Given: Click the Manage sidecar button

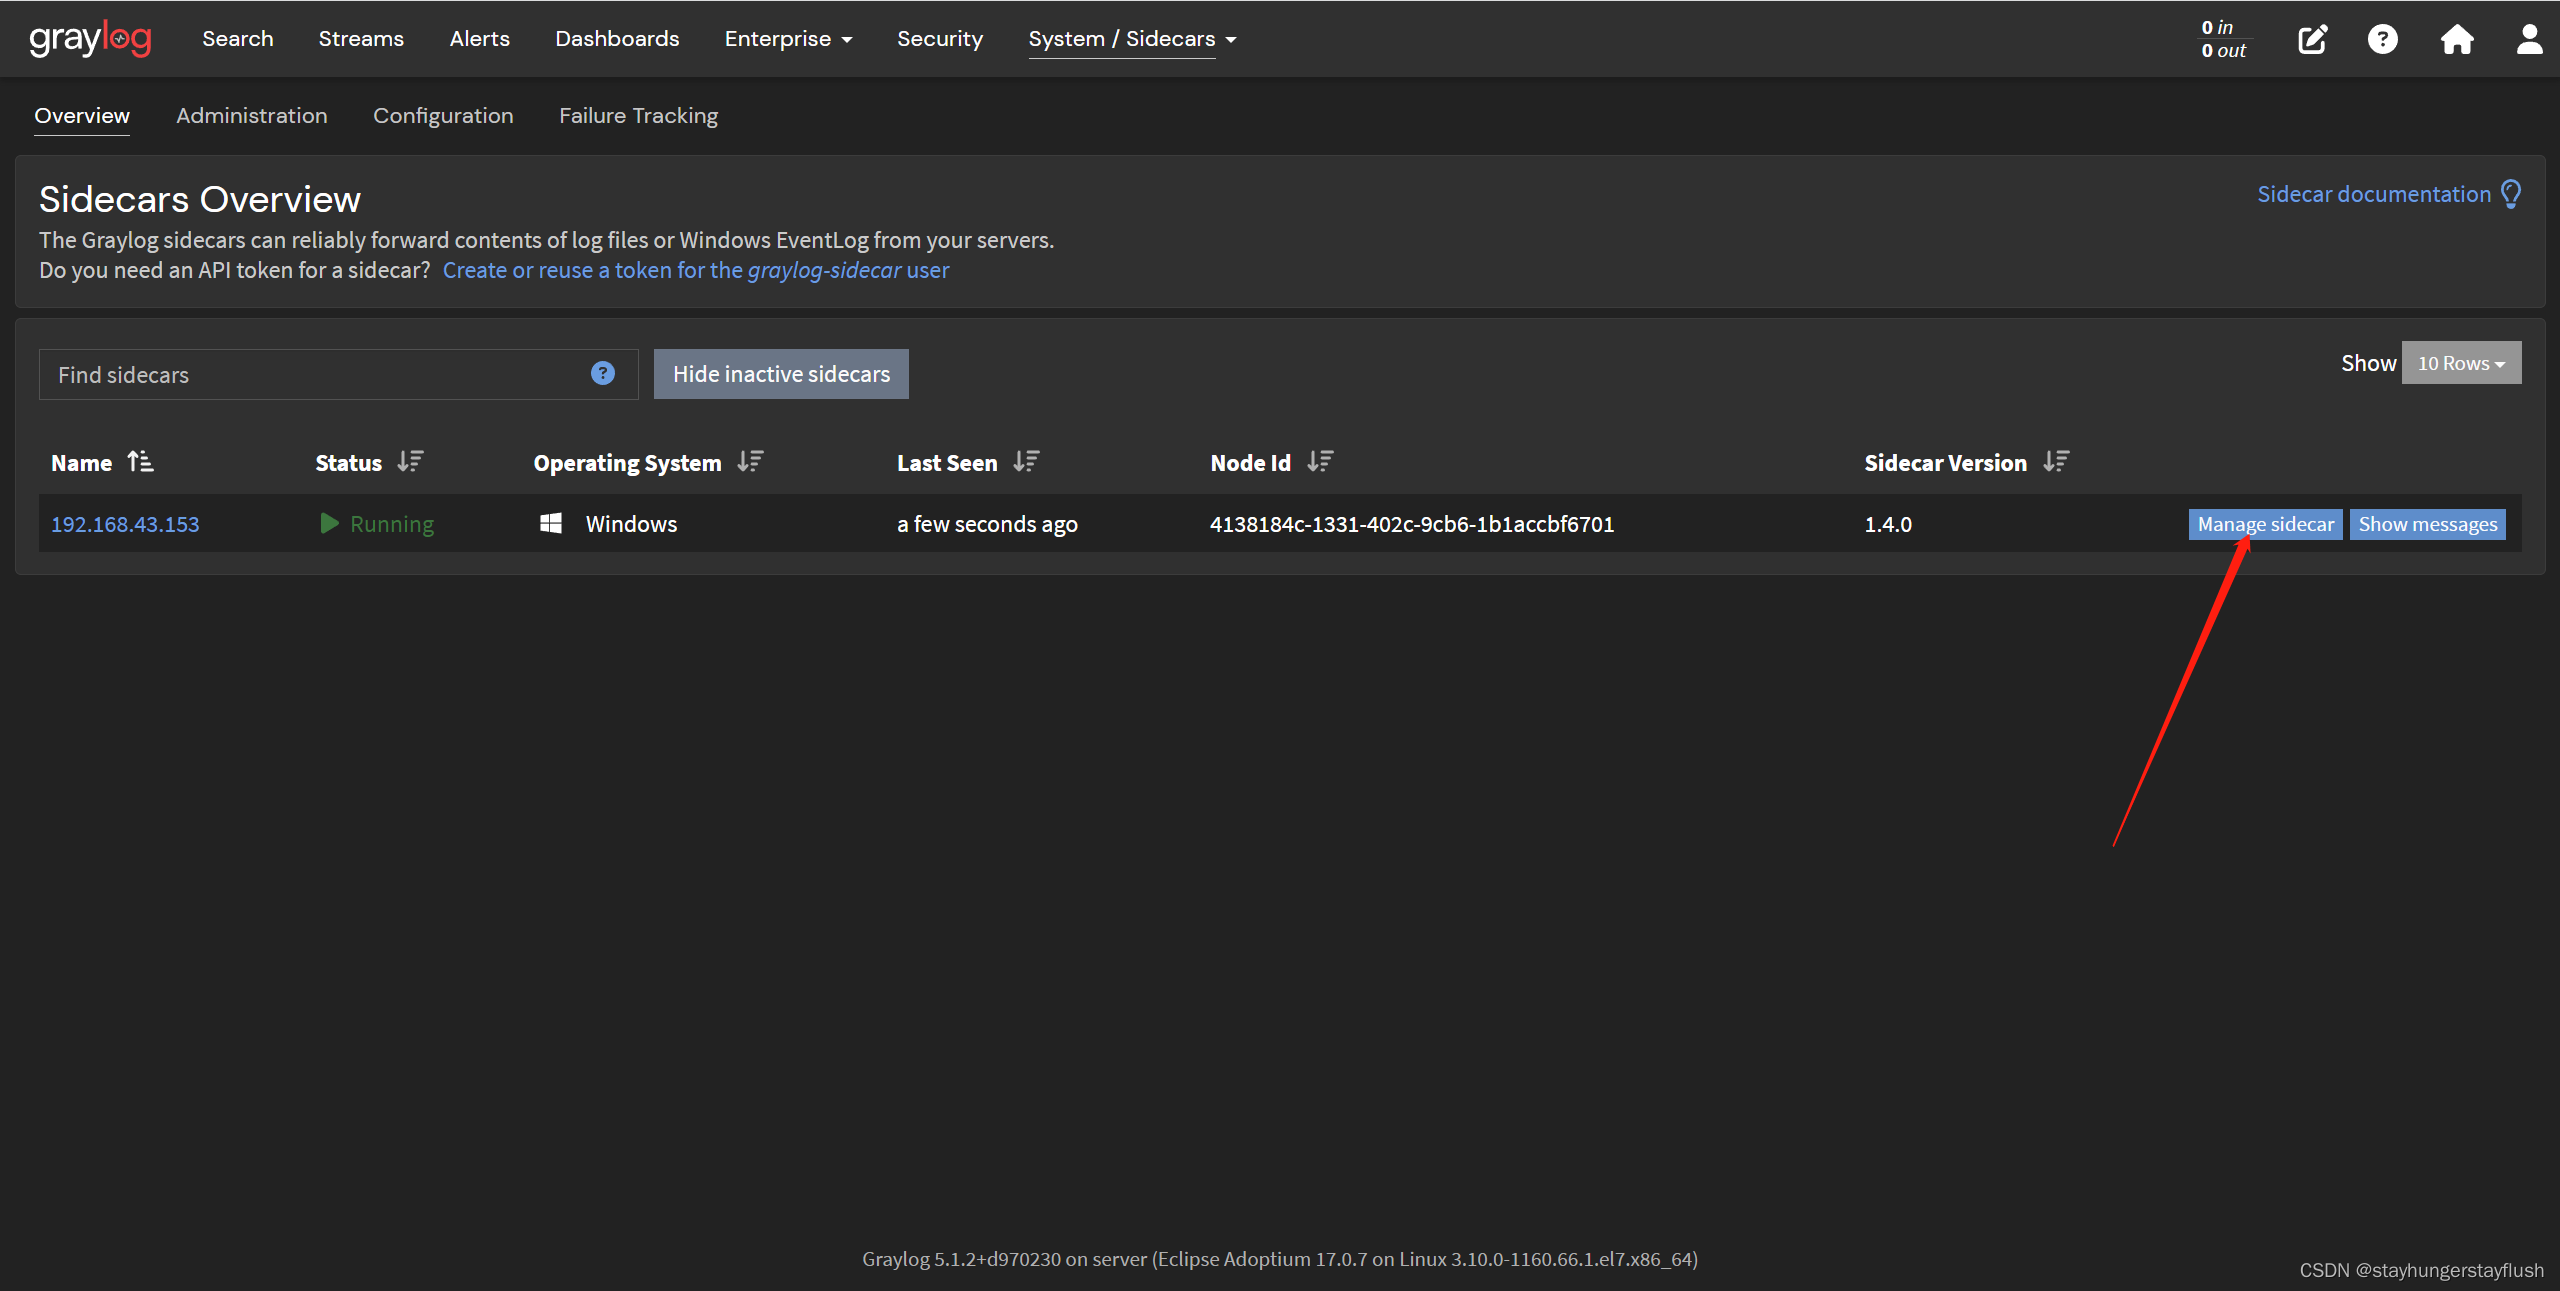Looking at the screenshot, I should (2264, 524).
